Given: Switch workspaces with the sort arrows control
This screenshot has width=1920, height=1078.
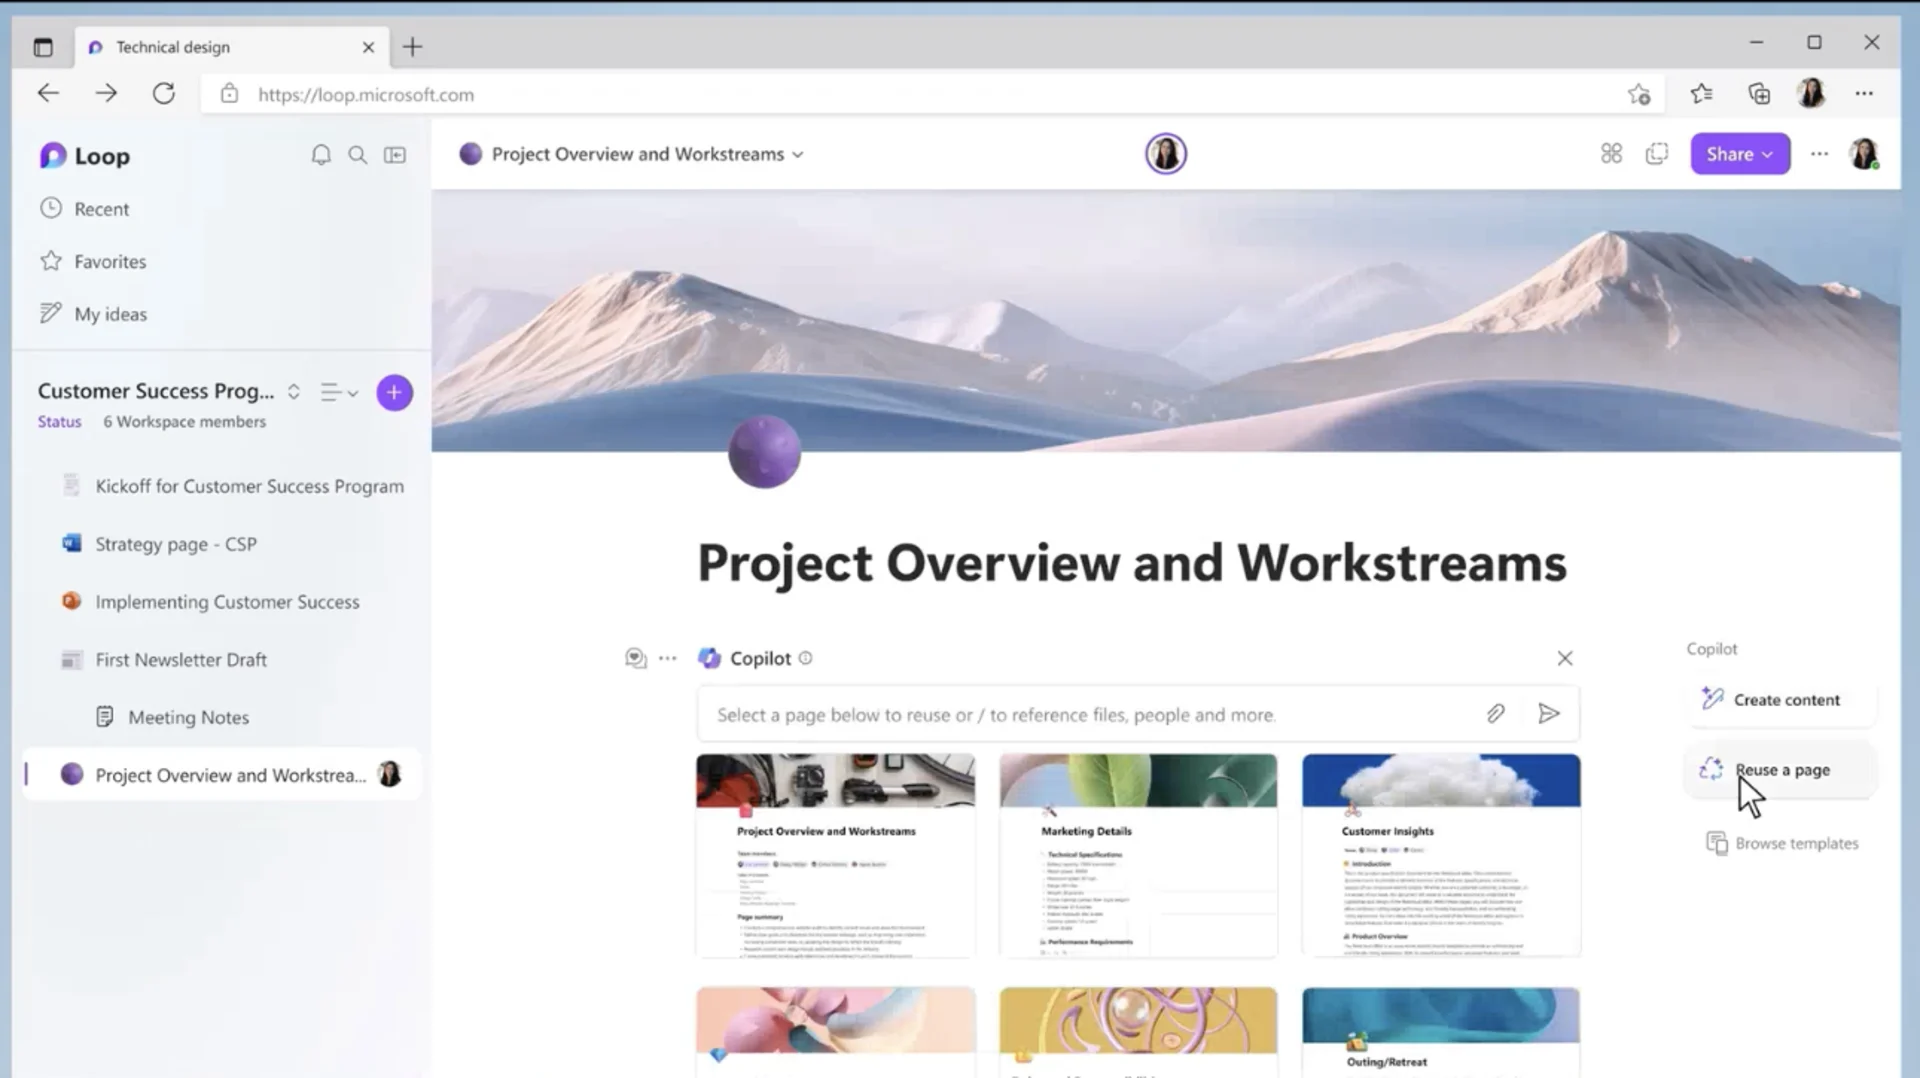Looking at the screenshot, I should pos(293,392).
